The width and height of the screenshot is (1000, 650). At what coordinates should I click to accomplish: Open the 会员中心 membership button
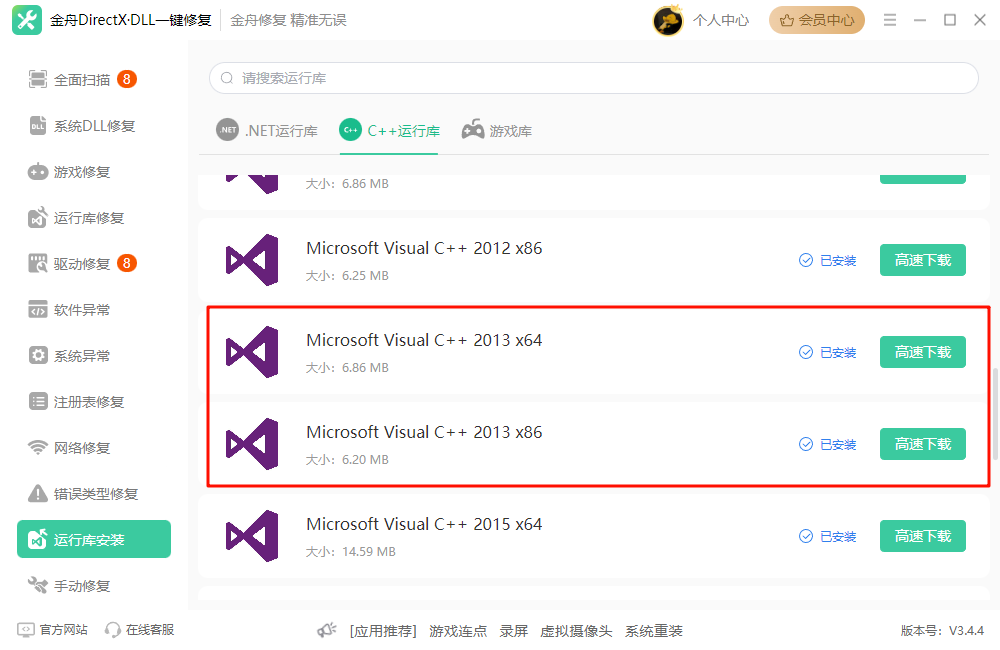[816, 20]
